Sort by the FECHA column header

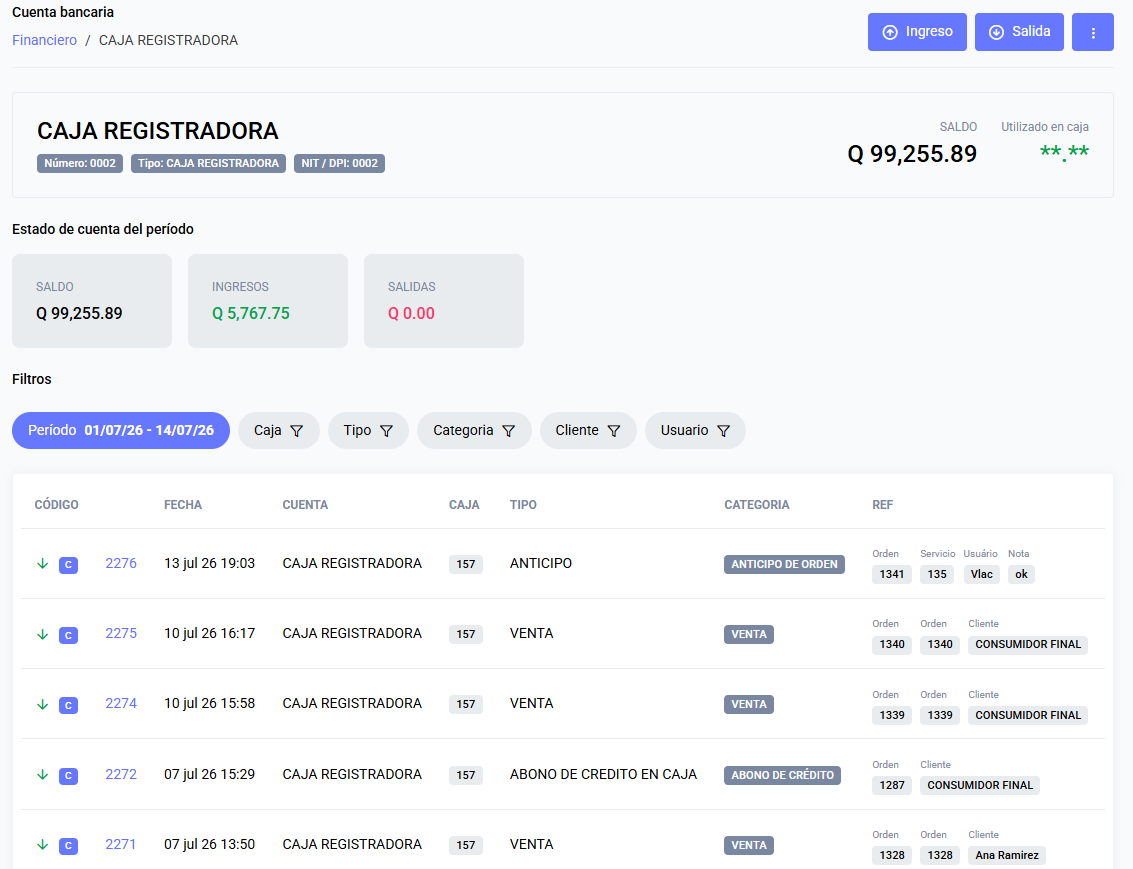pyautogui.click(x=183, y=505)
